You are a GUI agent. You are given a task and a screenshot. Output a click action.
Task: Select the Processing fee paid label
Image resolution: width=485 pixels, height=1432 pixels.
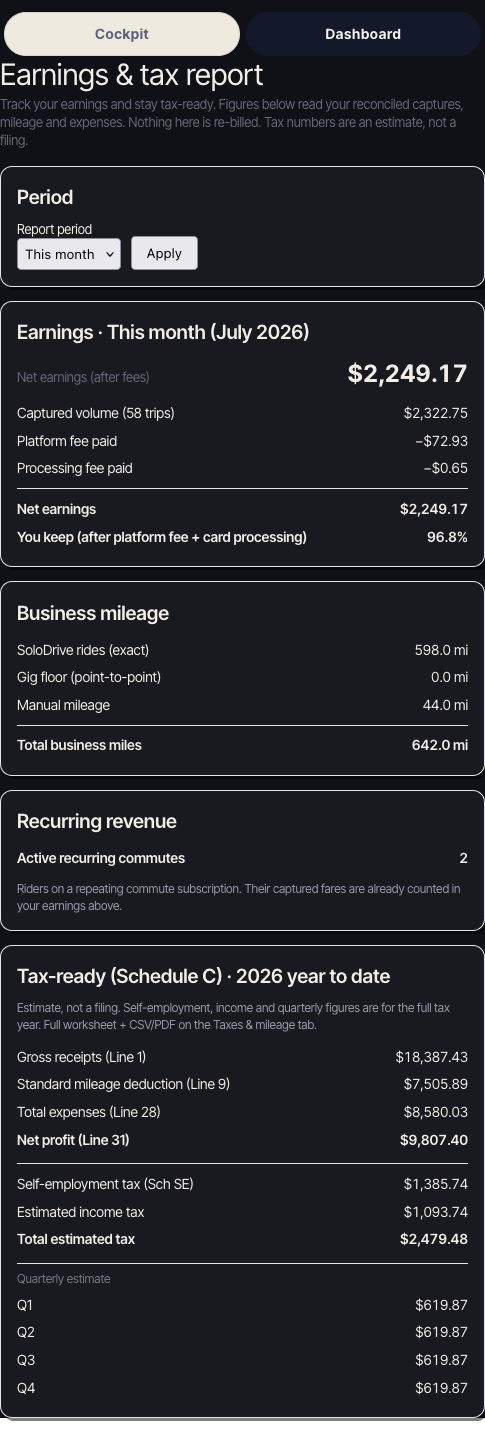click(75, 468)
